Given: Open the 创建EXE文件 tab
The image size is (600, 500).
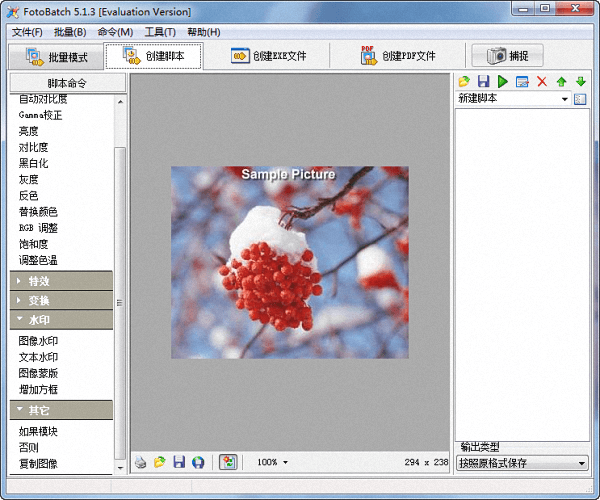Looking at the screenshot, I should click(268, 56).
